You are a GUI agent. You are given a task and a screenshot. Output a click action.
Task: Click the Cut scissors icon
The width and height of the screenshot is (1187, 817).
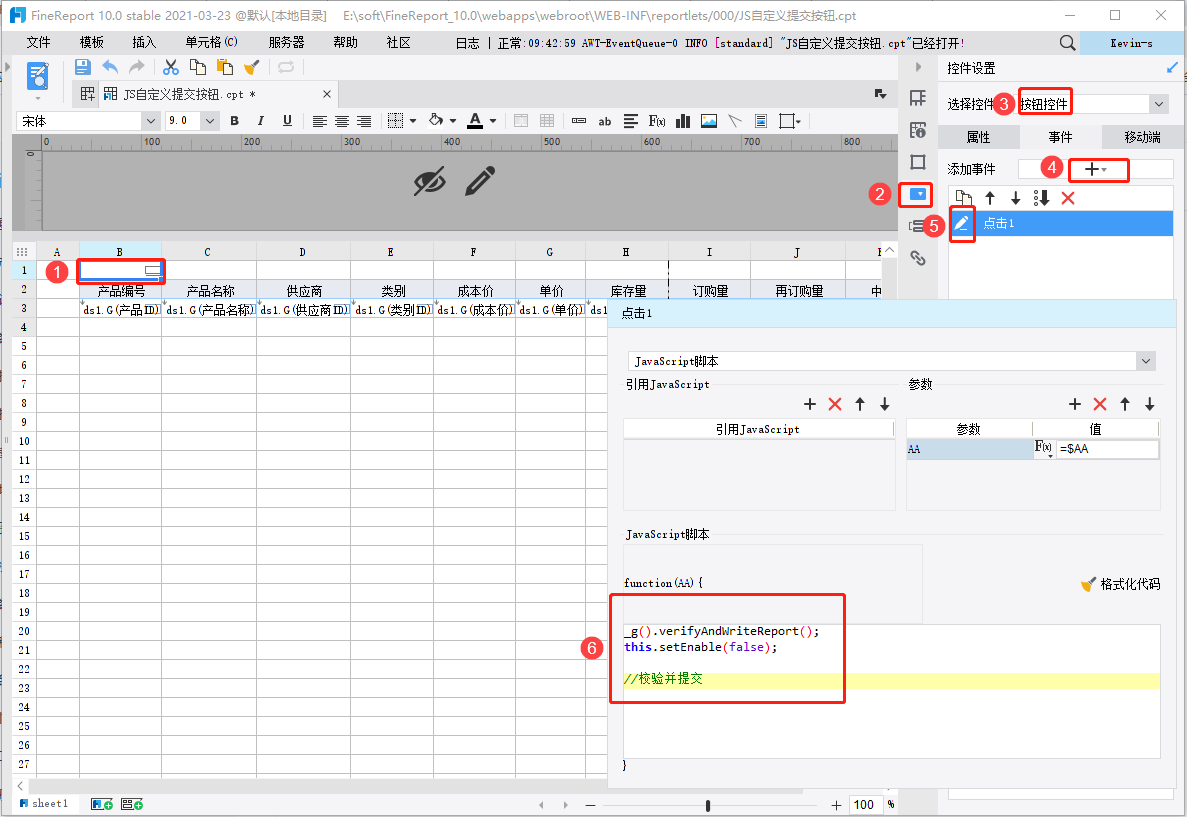click(171, 67)
